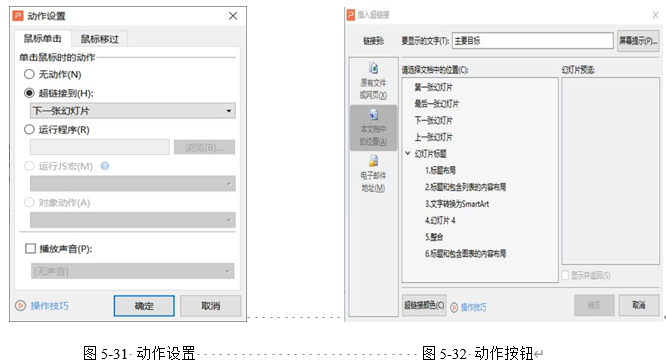This screenshot has height=361, width=666.
Task: Switch to the 鼠标移过 tab
Action: [99, 39]
